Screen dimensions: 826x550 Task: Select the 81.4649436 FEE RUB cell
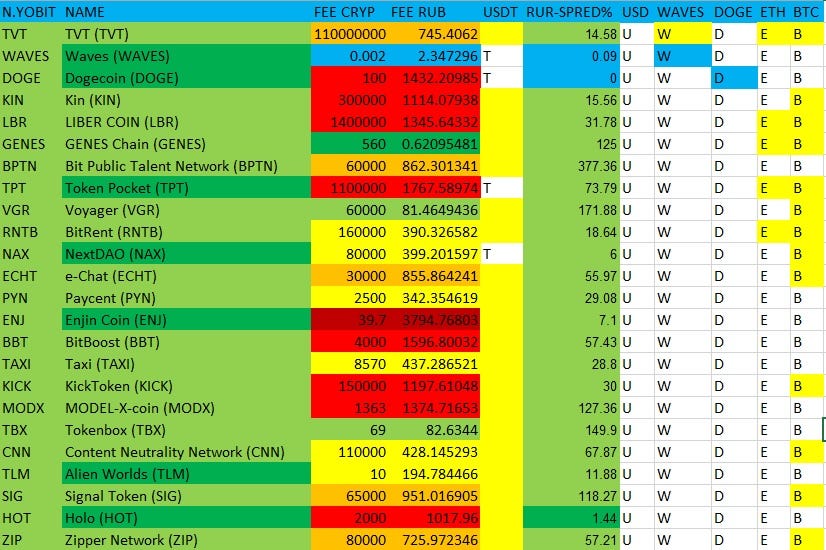tap(434, 210)
